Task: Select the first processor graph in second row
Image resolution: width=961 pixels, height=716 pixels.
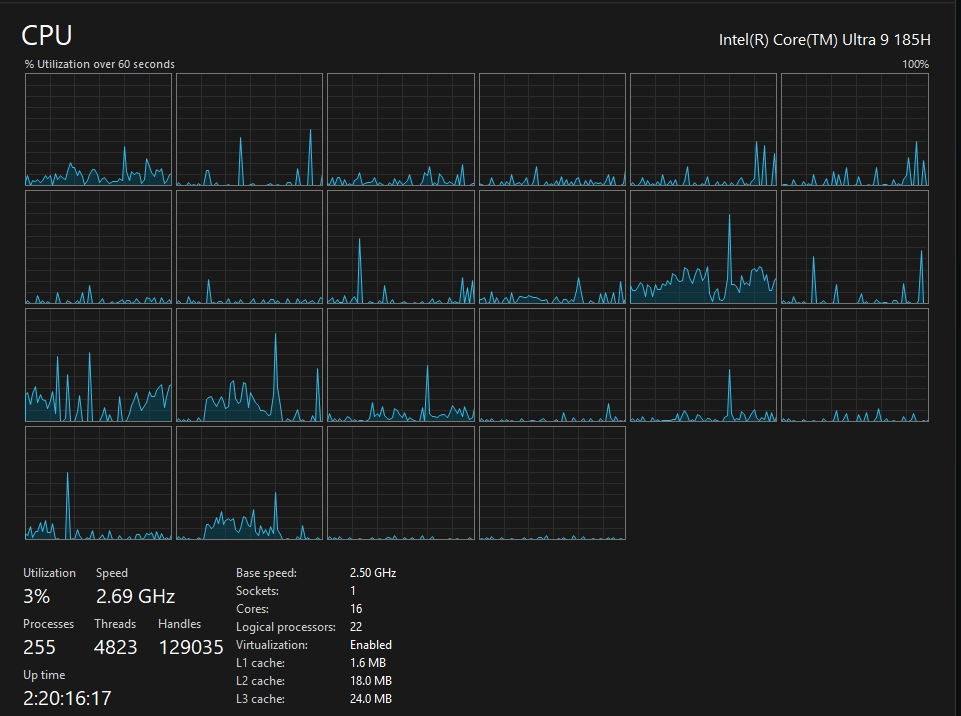Action: click(98, 247)
